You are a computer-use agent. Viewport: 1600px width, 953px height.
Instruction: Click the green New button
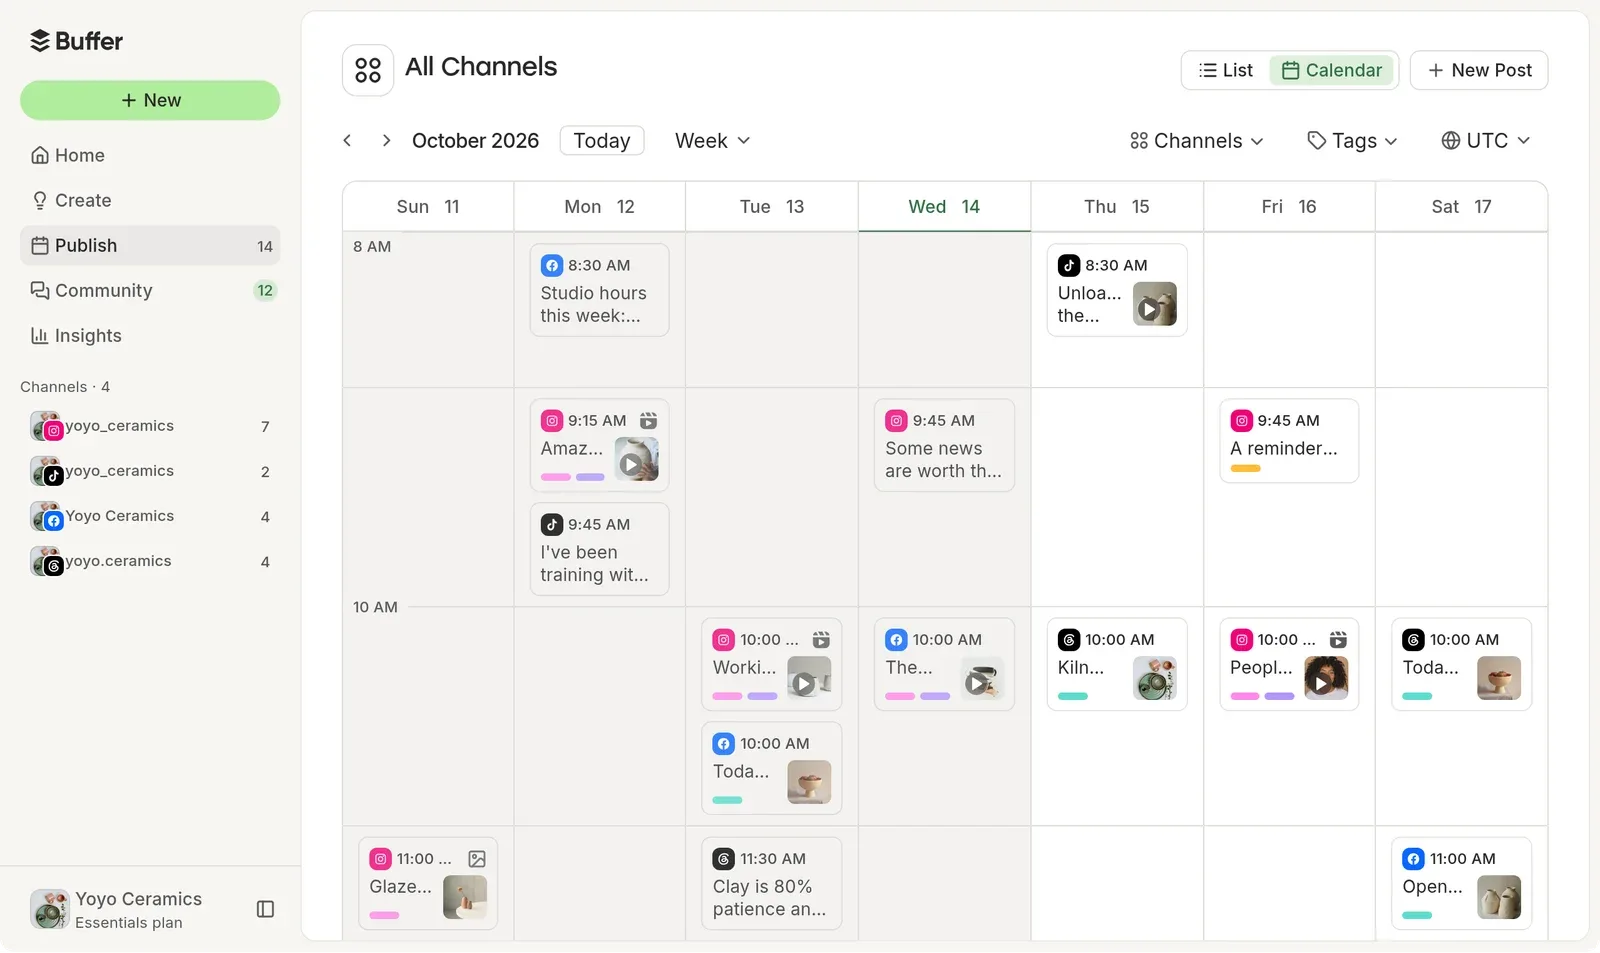[x=150, y=100]
